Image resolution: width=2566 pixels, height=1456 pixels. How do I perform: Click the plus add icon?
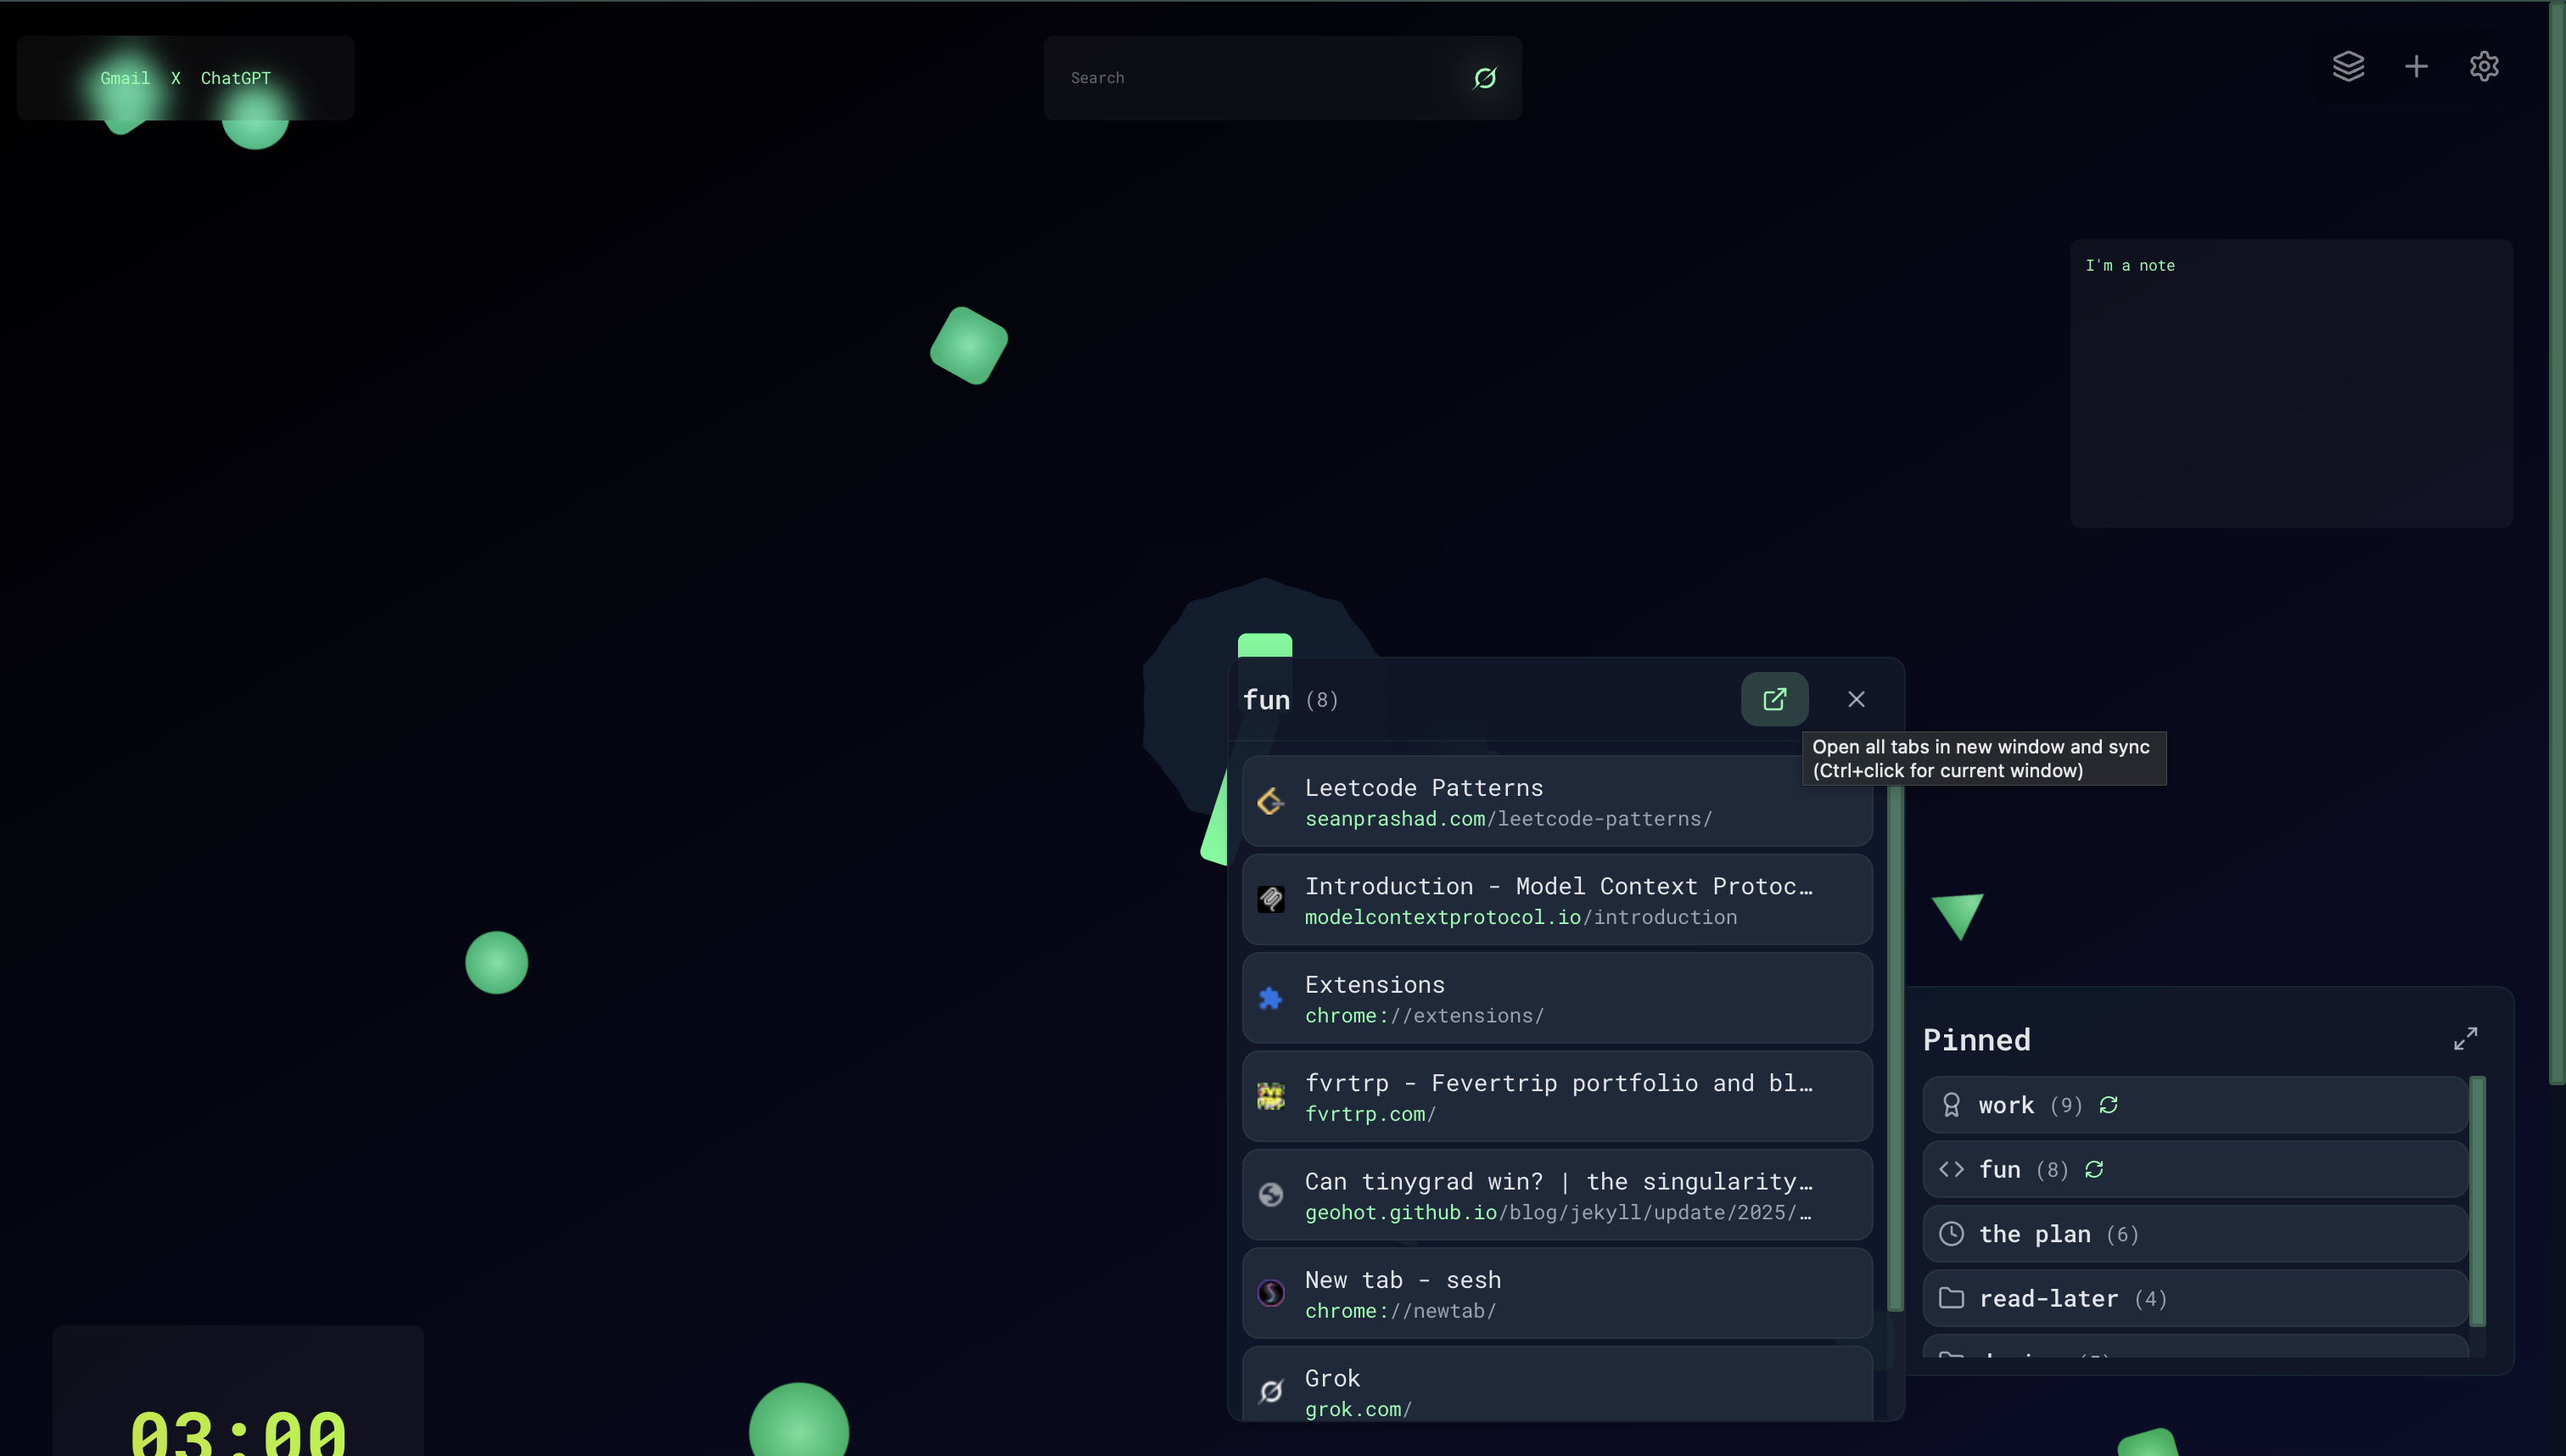pyautogui.click(x=2416, y=66)
